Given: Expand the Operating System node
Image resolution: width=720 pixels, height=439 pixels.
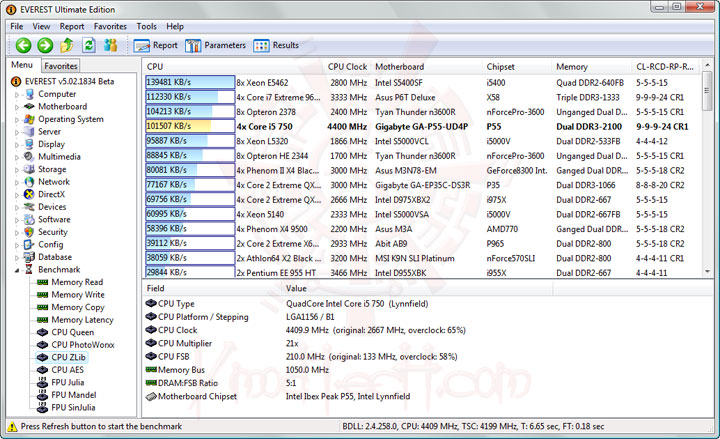Looking at the screenshot, I should (17, 120).
